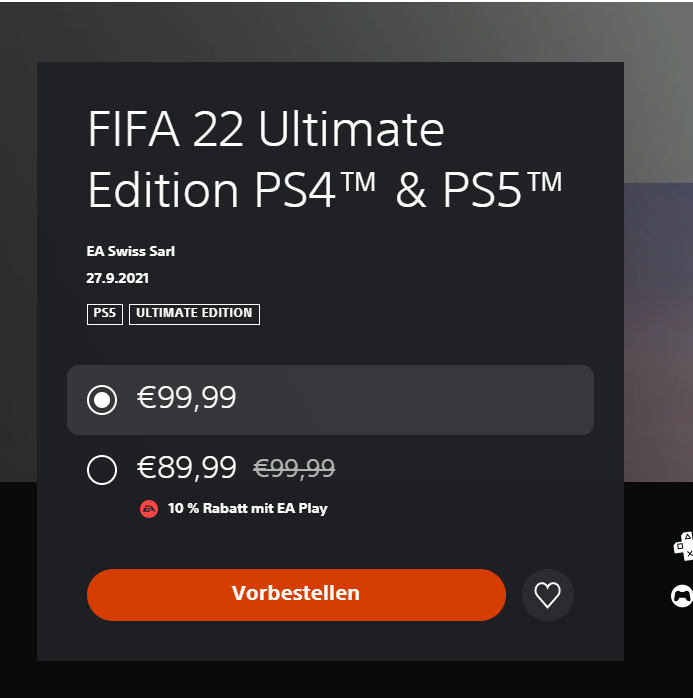This screenshot has height=698, width=693.
Task: Click the controller icon at right edge
Action: click(682, 596)
